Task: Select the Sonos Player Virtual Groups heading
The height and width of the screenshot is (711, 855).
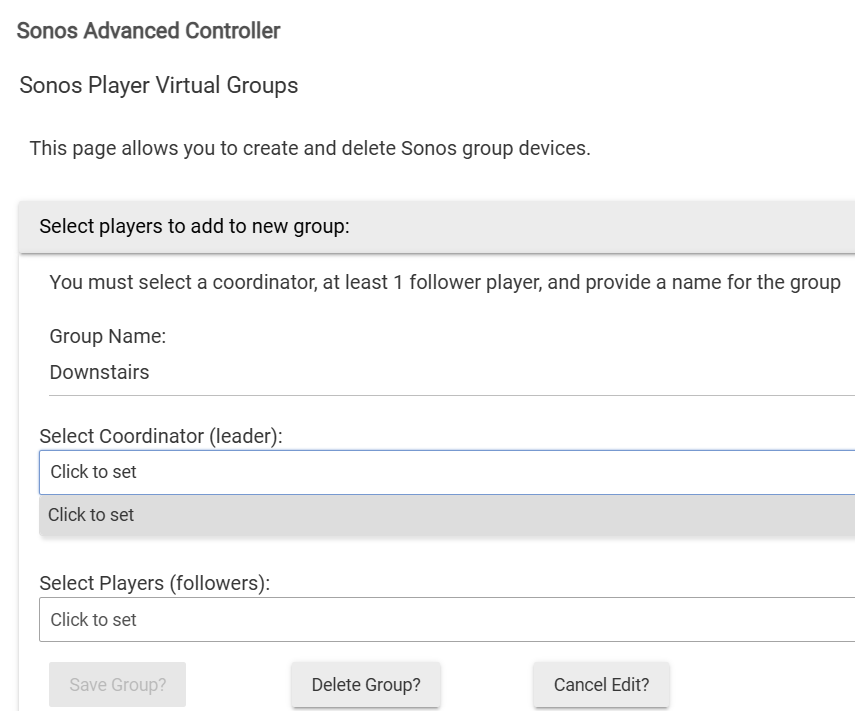Action: [x=159, y=86]
